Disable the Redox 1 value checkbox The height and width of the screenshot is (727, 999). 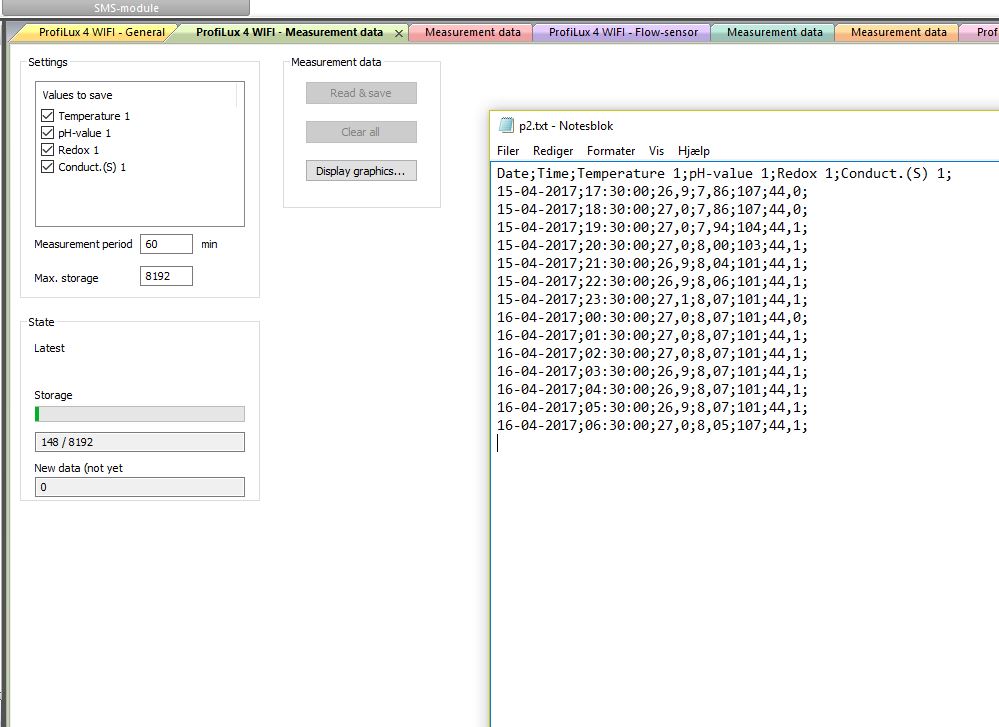[47, 150]
